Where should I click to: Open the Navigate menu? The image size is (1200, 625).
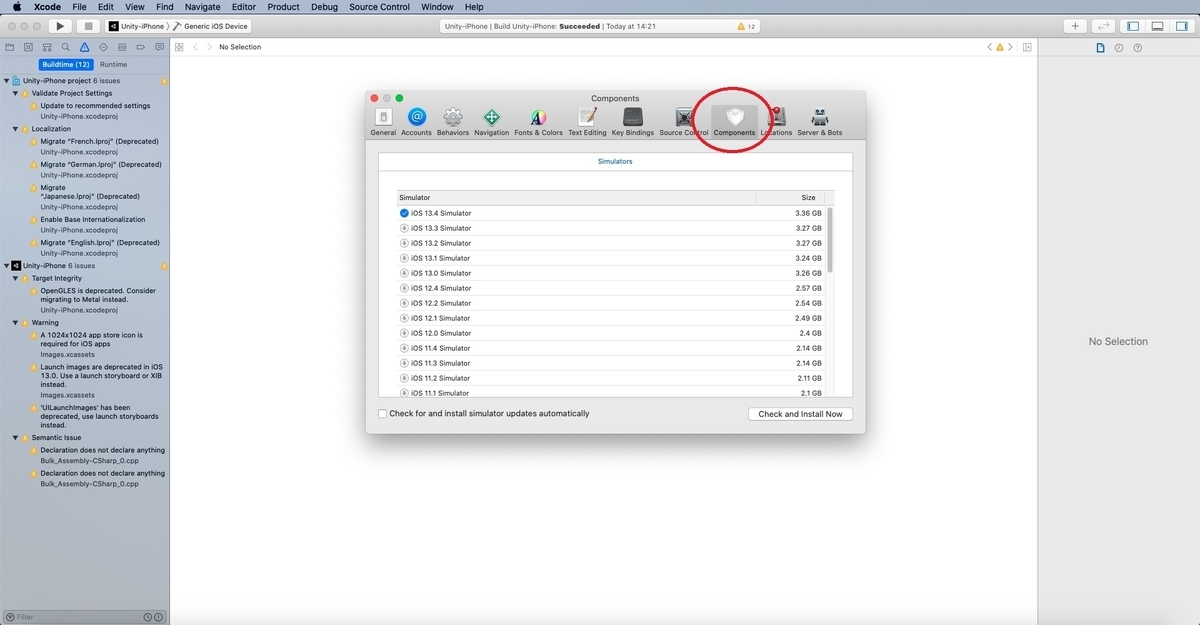click(x=202, y=7)
